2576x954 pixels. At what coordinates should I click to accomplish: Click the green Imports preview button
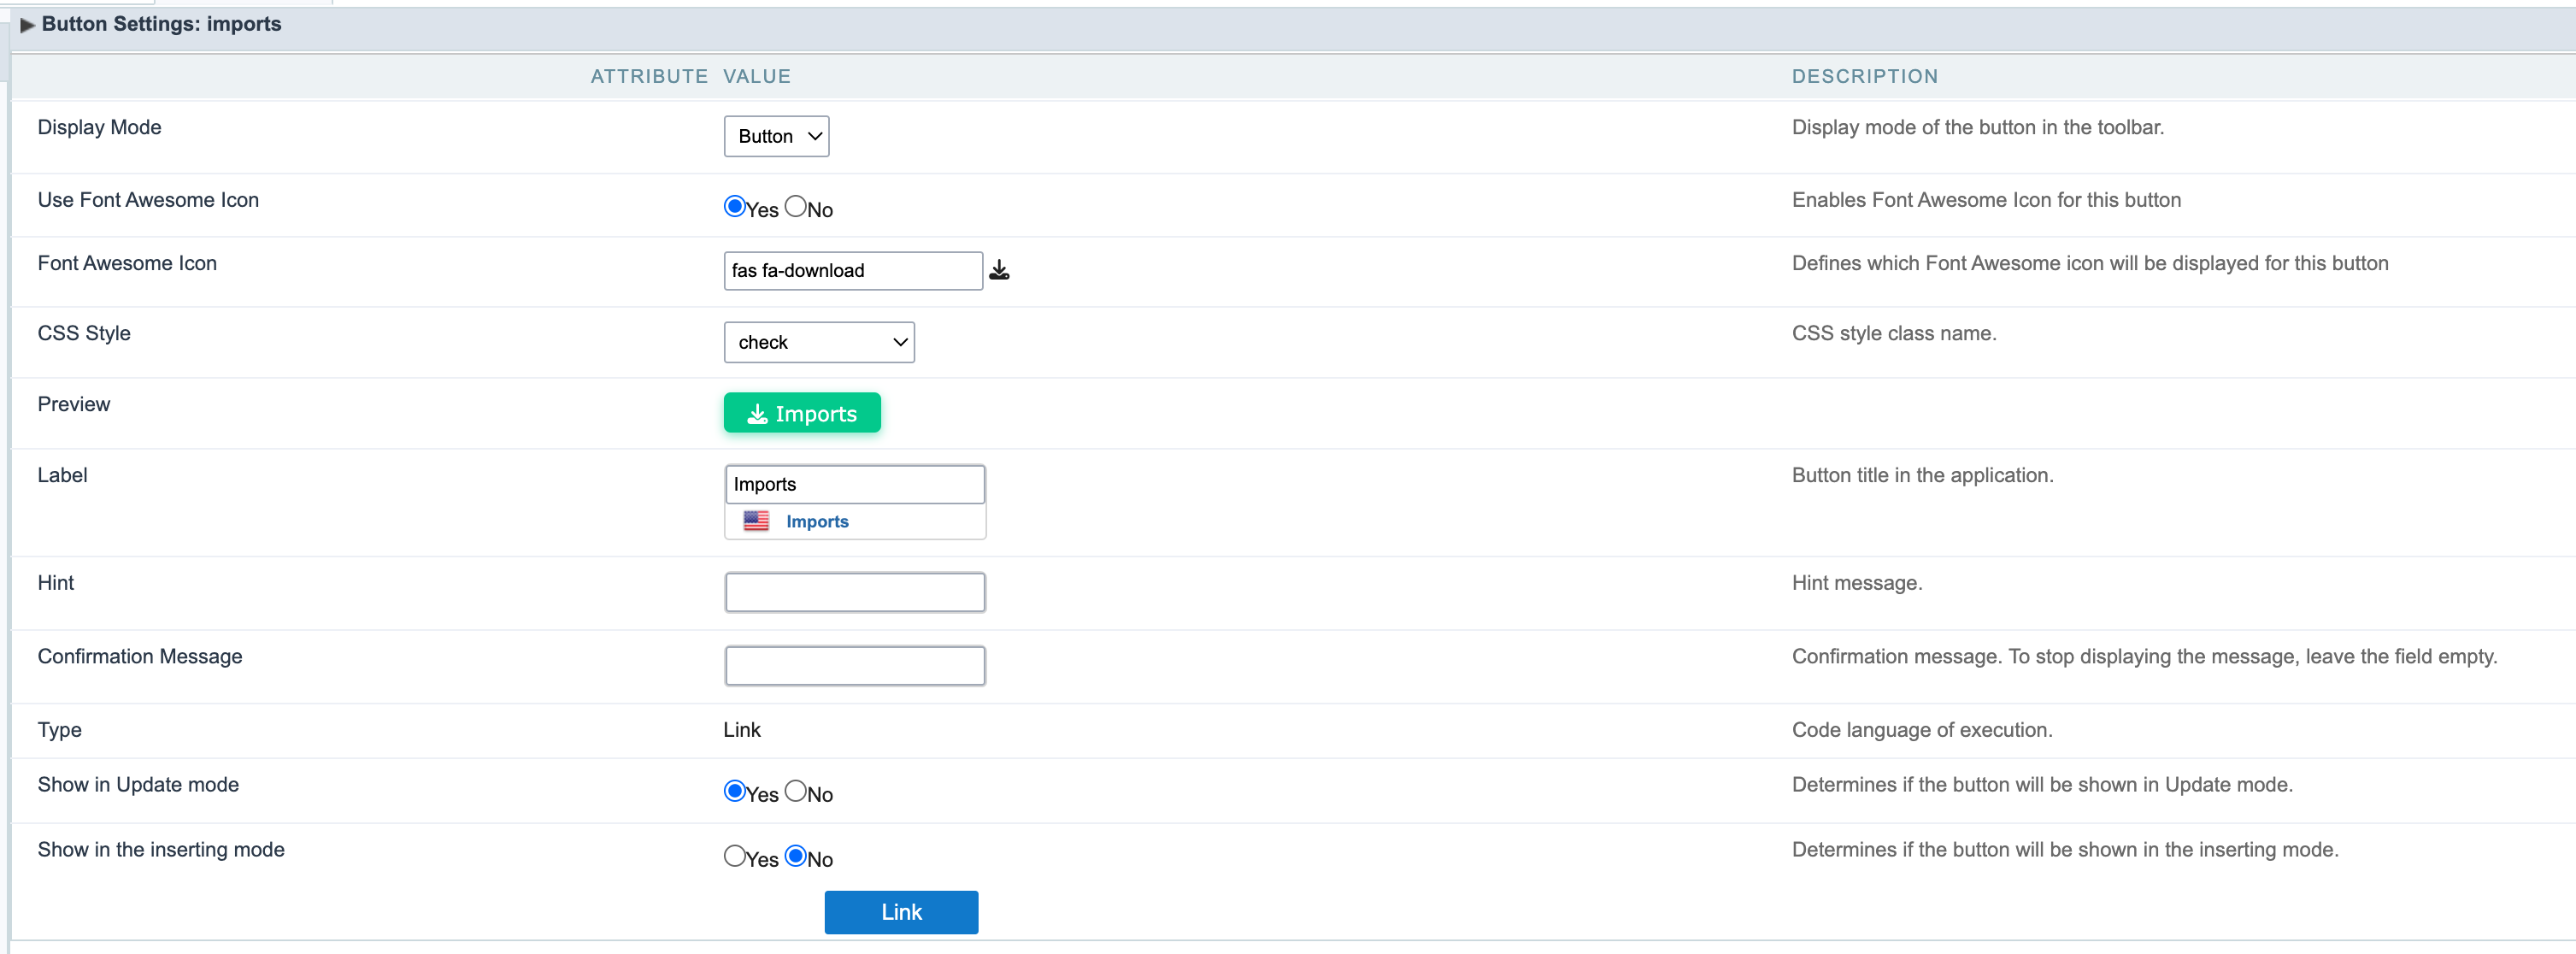coord(802,413)
